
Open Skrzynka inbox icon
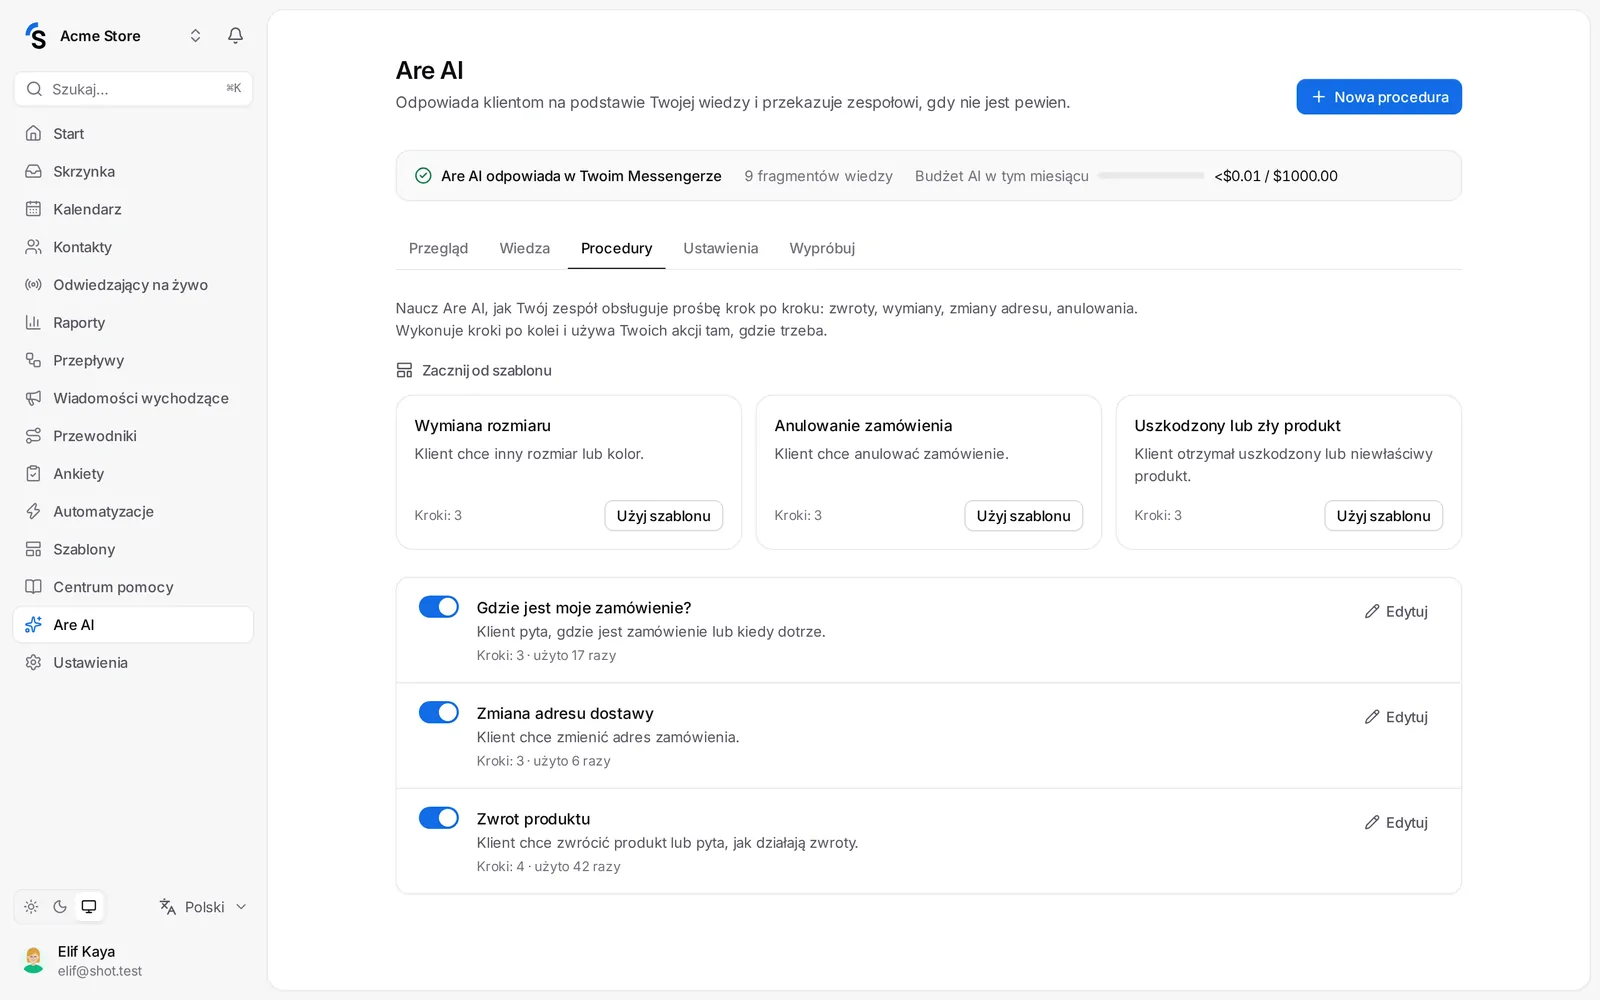point(33,172)
